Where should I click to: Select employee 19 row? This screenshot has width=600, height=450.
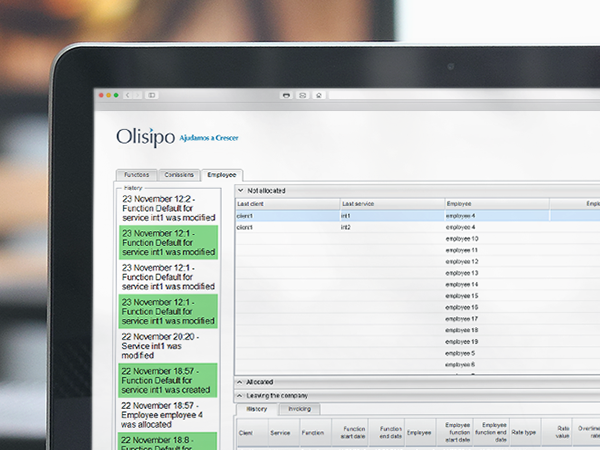click(417, 342)
